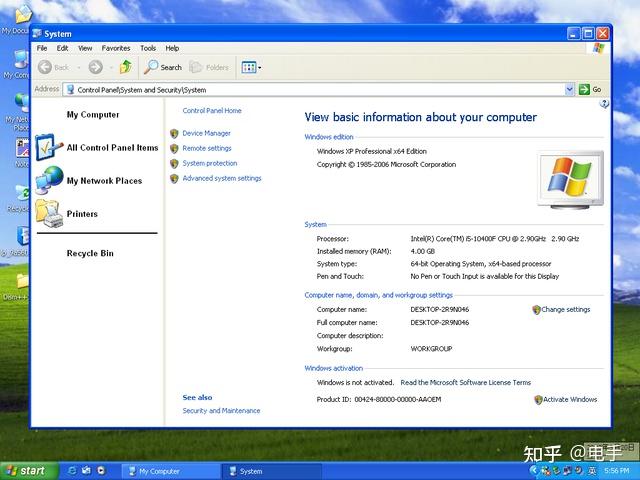Click the System window title bar icon
Screen dimensions: 640x480
pos(37,33)
